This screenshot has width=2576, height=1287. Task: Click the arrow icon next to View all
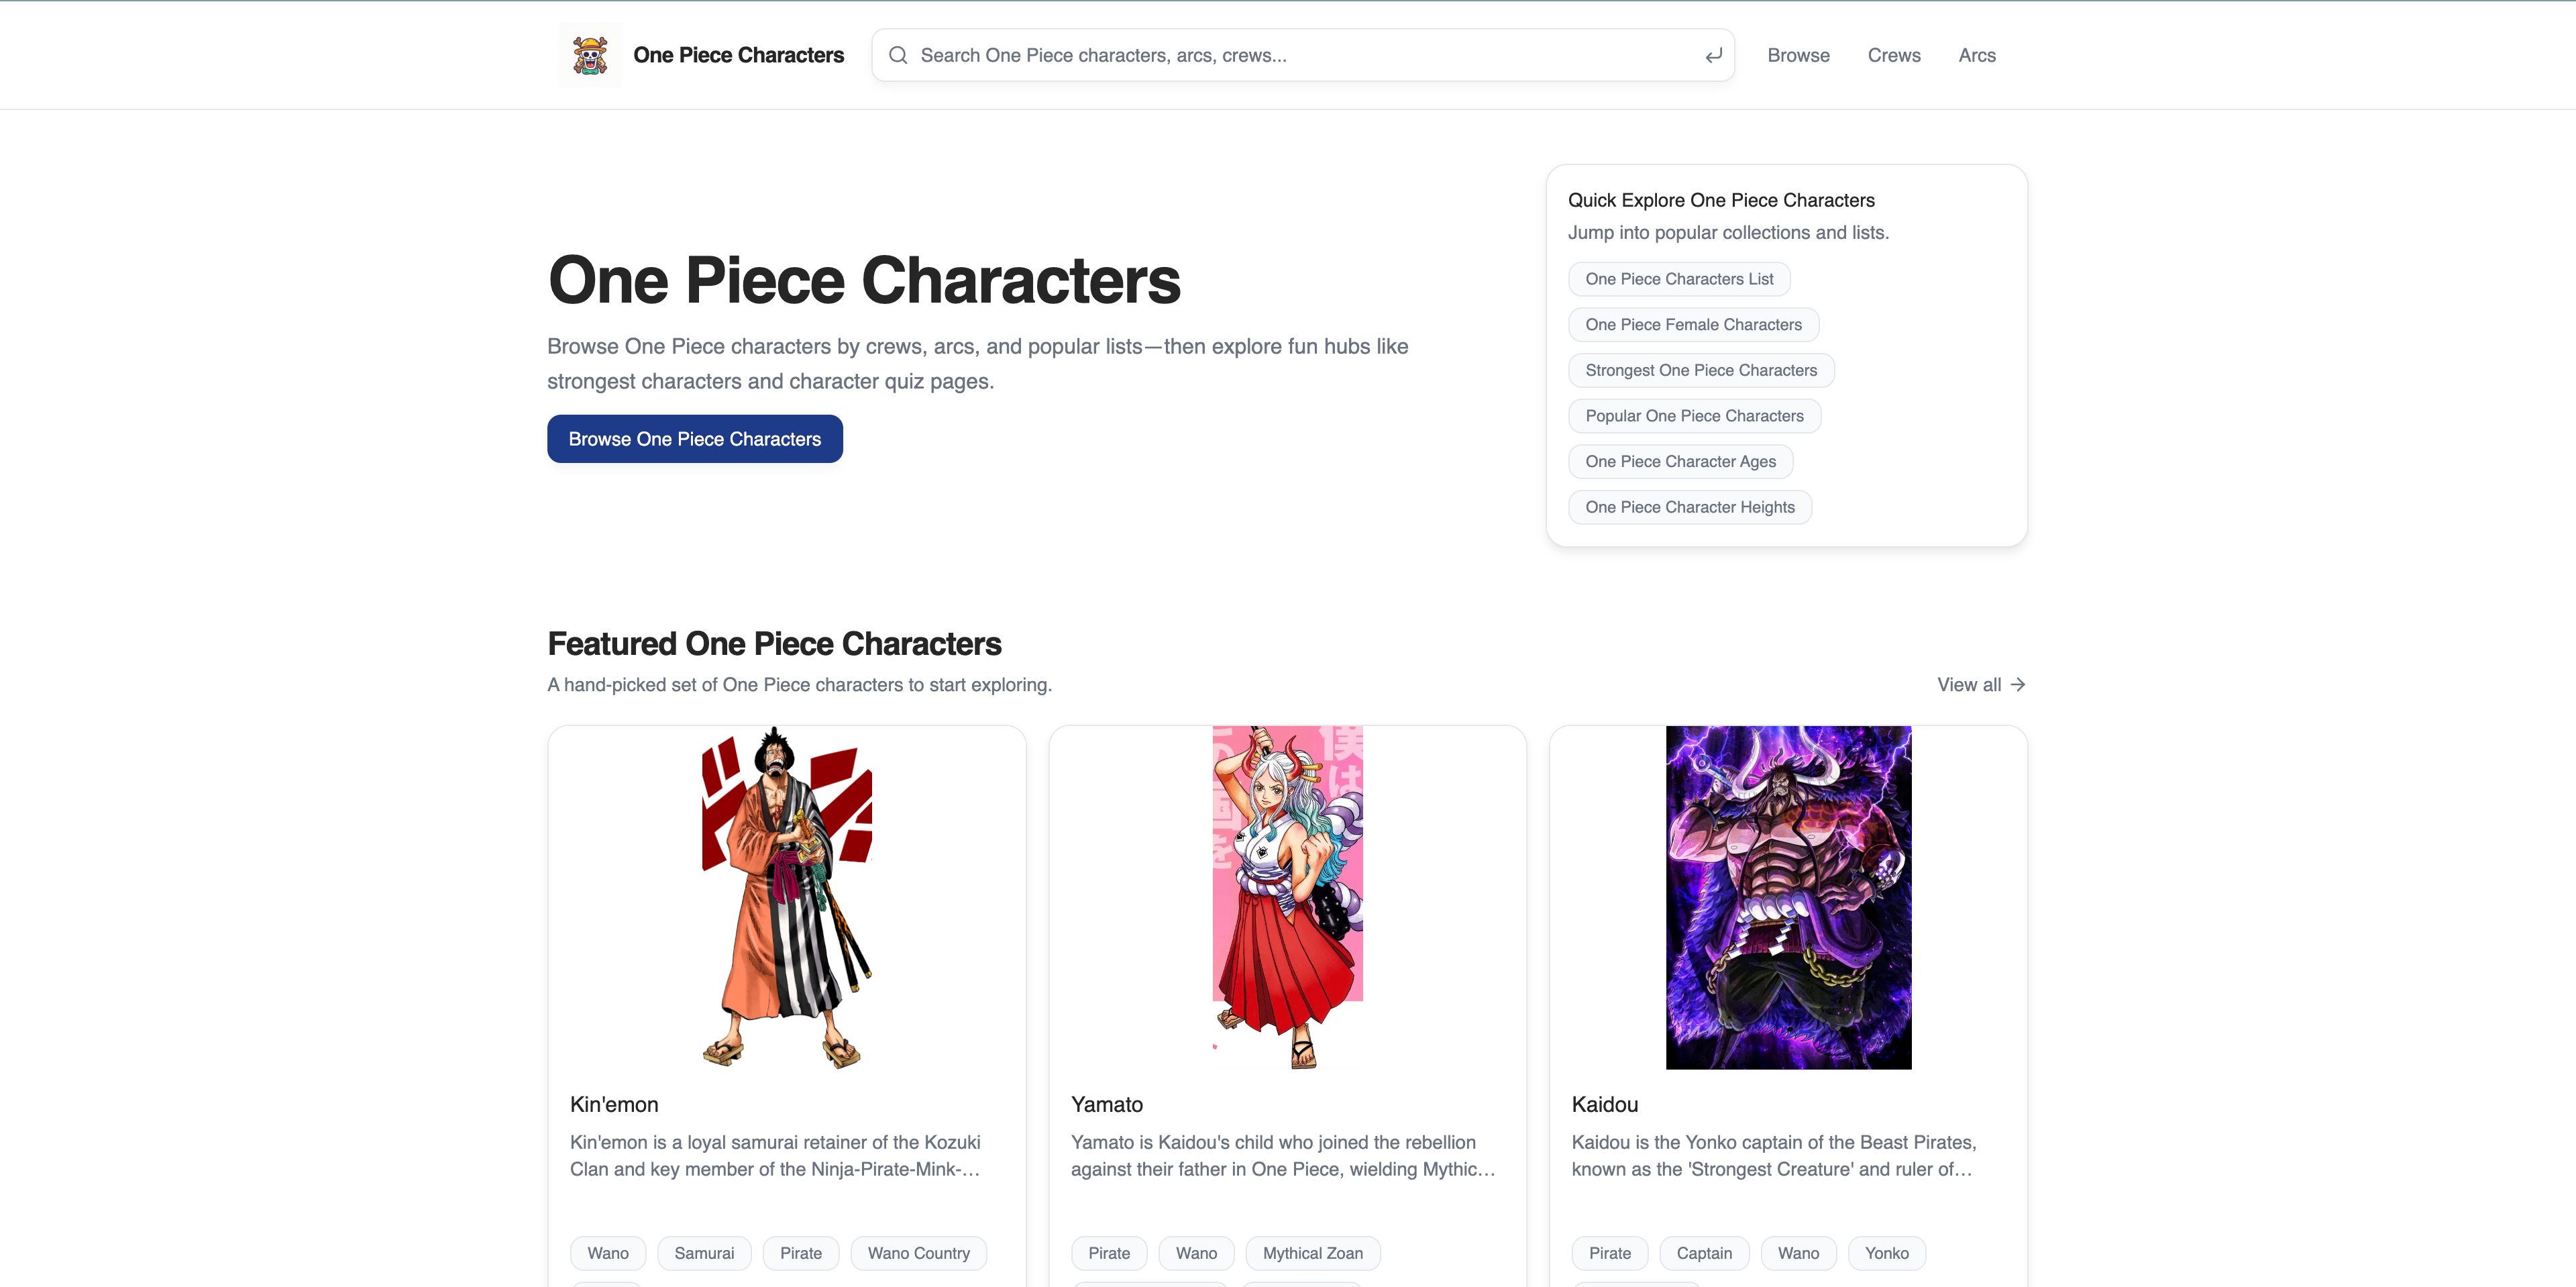[x=2017, y=684]
